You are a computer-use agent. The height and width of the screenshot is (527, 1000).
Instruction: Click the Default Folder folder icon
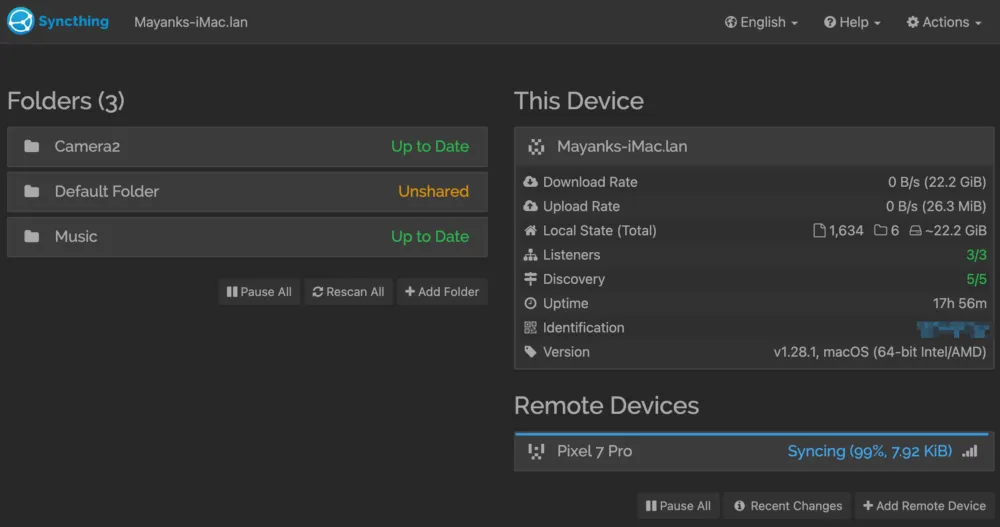[31, 191]
